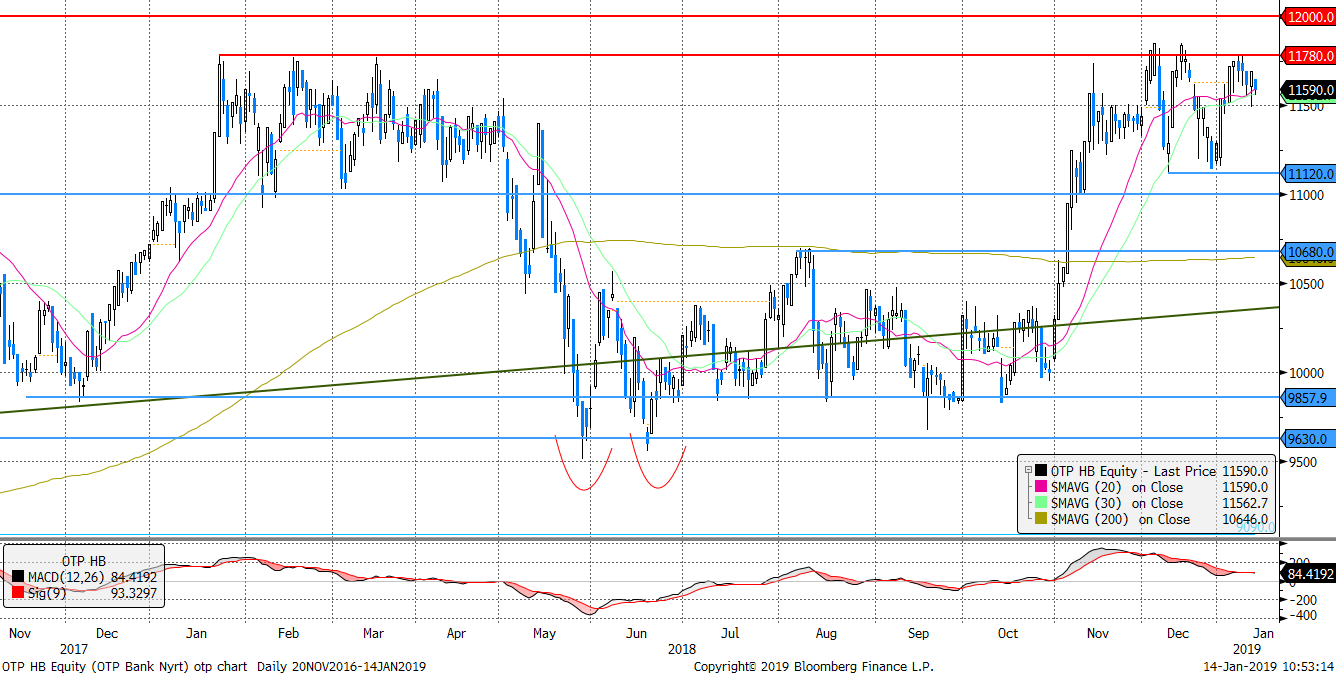This screenshot has height=675, width=1336.
Task: Click the blue 11120.0 level tag
Action: pos(1308,173)
